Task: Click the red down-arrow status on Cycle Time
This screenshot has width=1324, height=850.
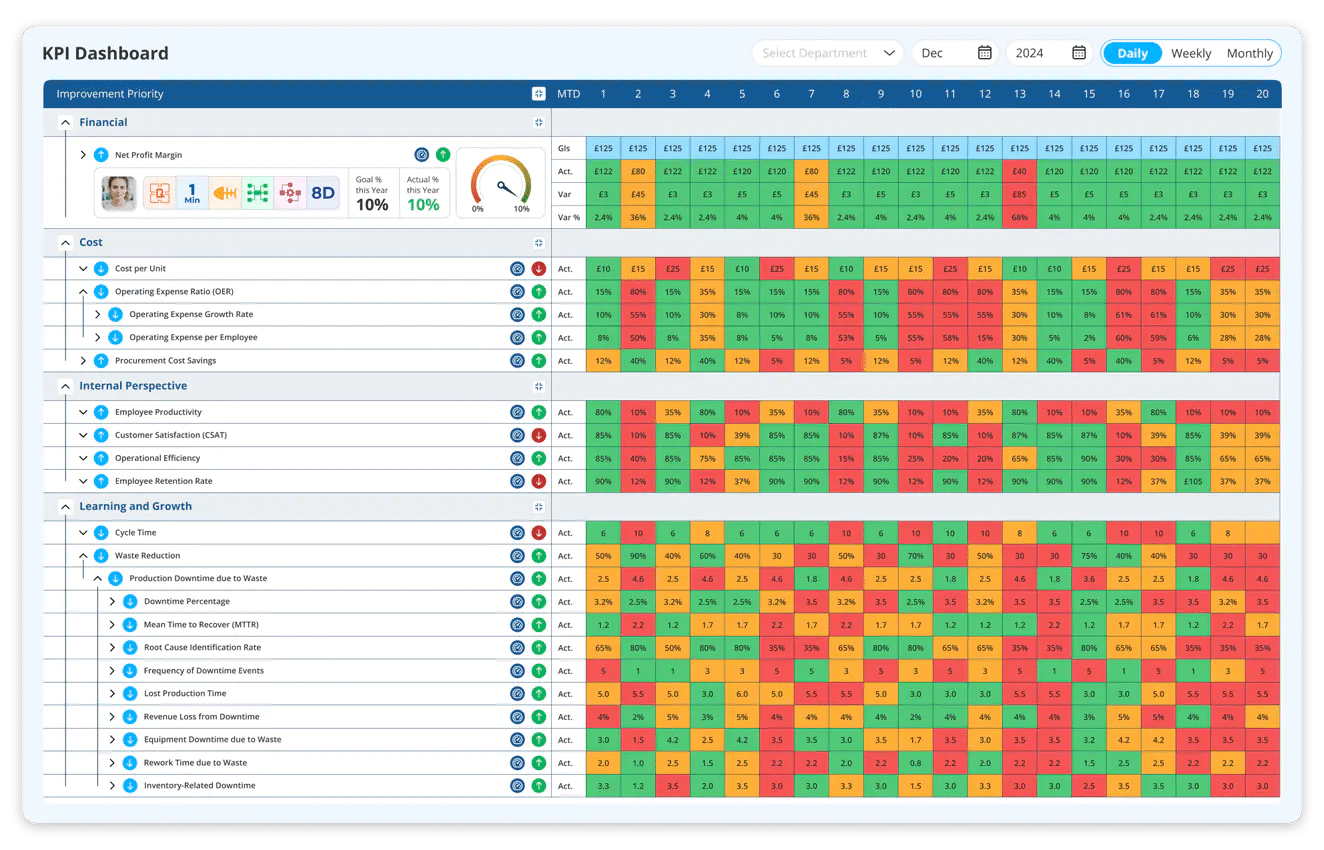Action: 540,532
